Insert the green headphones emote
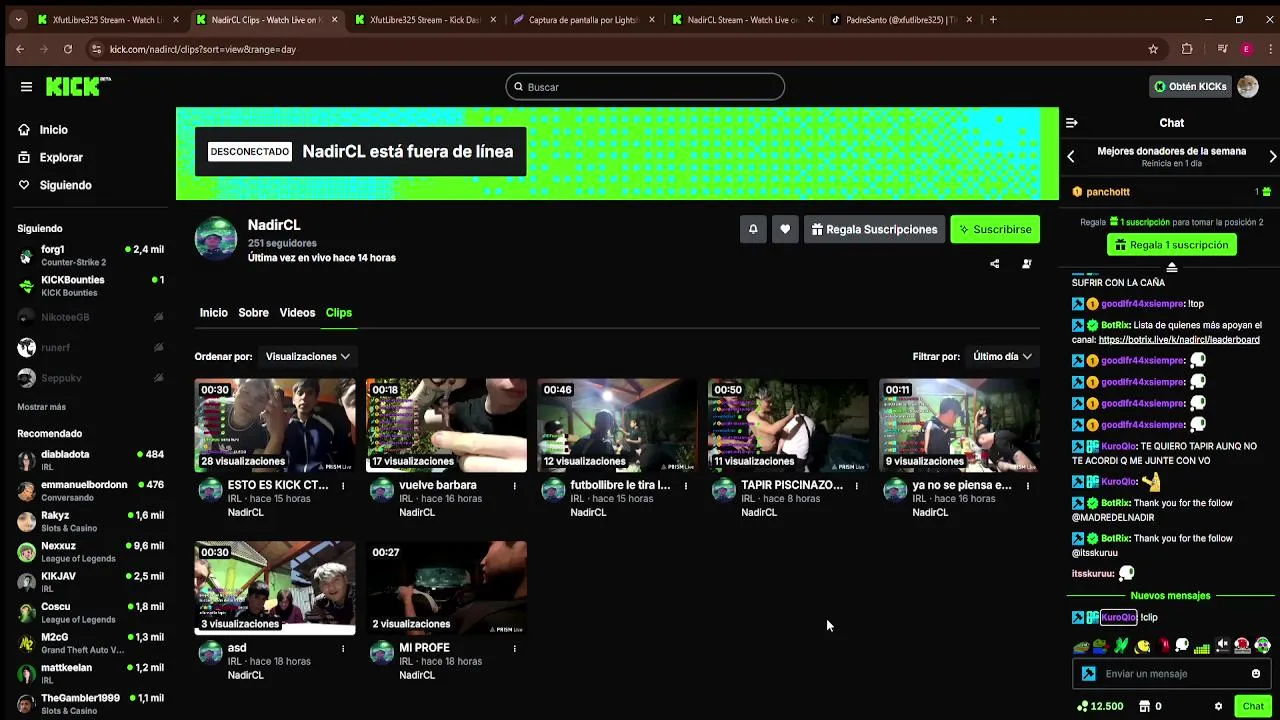 [x=1263, y=646]
